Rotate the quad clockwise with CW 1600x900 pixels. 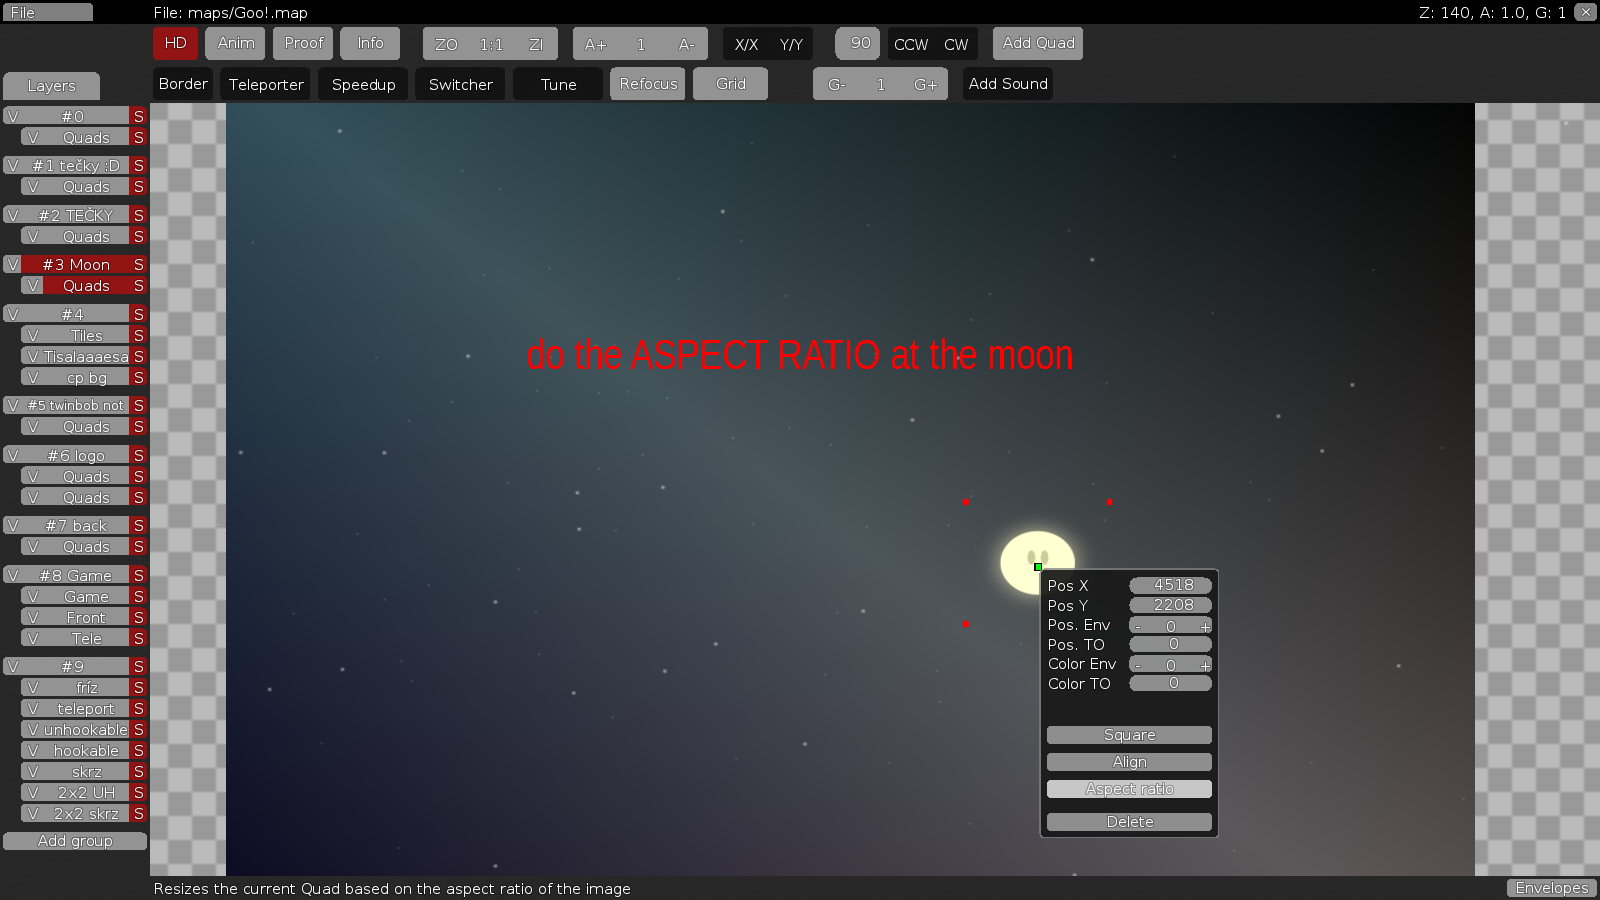(x=956, y=44)
